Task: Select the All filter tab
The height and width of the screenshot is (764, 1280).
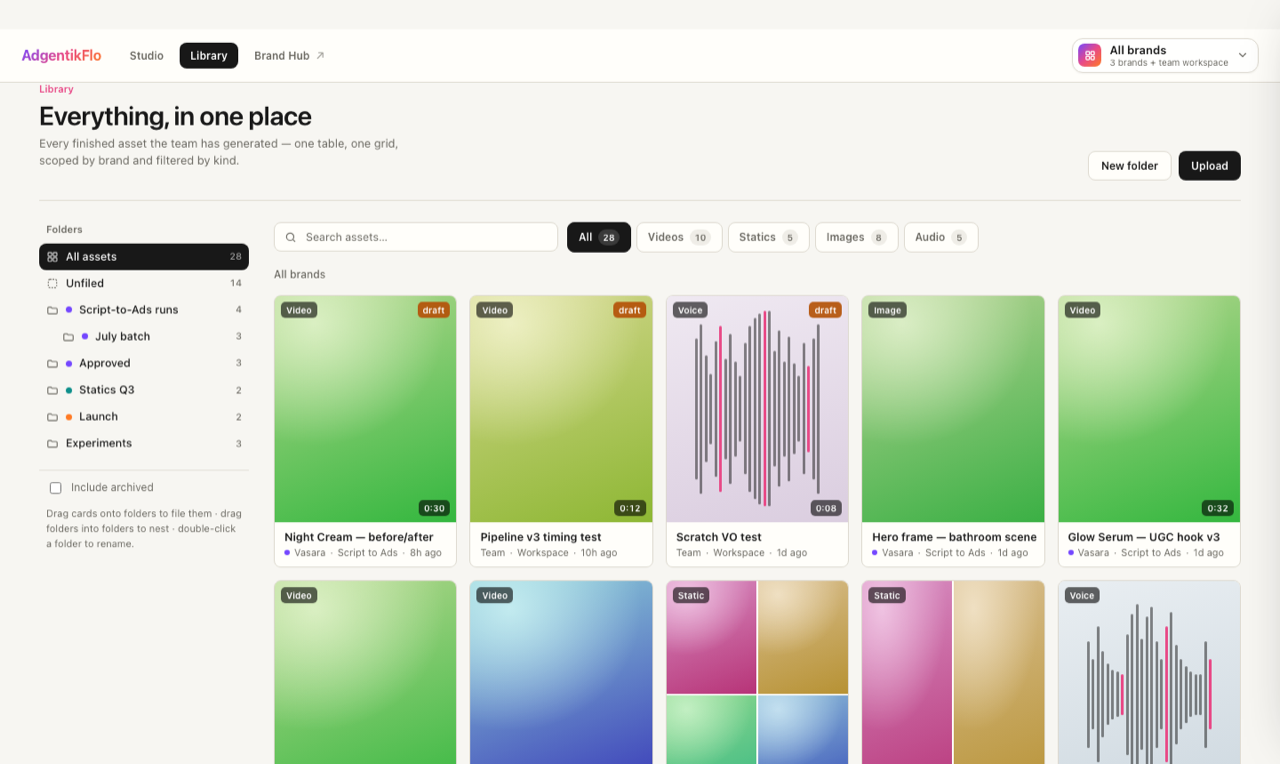Action: pyautogui.click(x=599, y=237)
